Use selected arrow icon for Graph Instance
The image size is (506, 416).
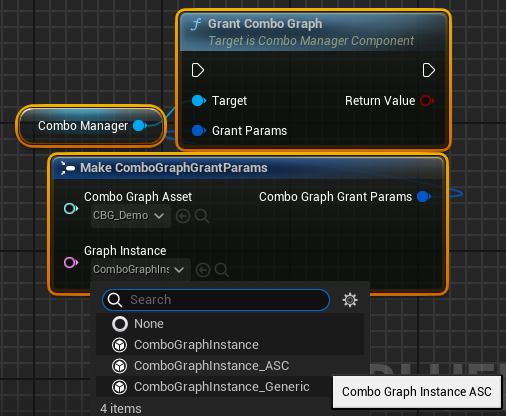(x=203, y=270)
